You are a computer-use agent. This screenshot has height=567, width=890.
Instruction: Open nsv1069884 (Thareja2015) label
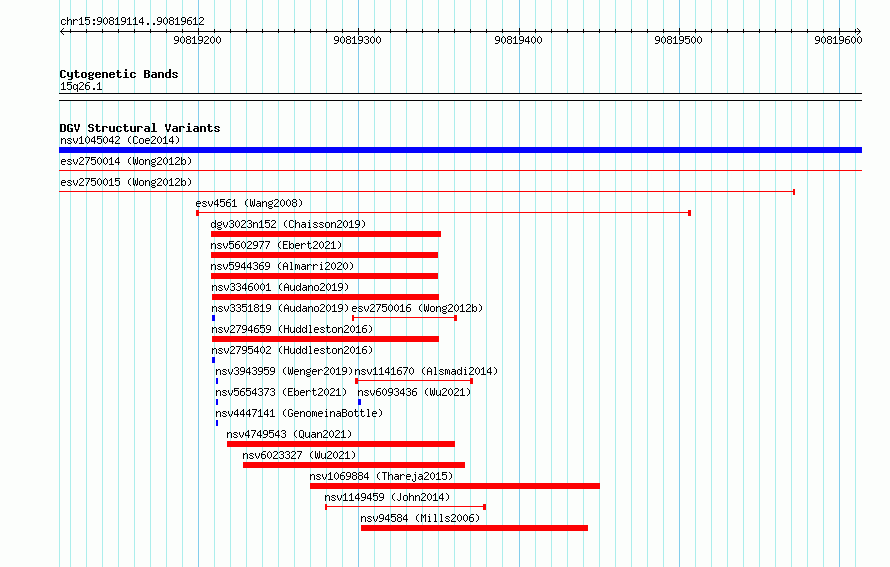click(x=381, y=476)
